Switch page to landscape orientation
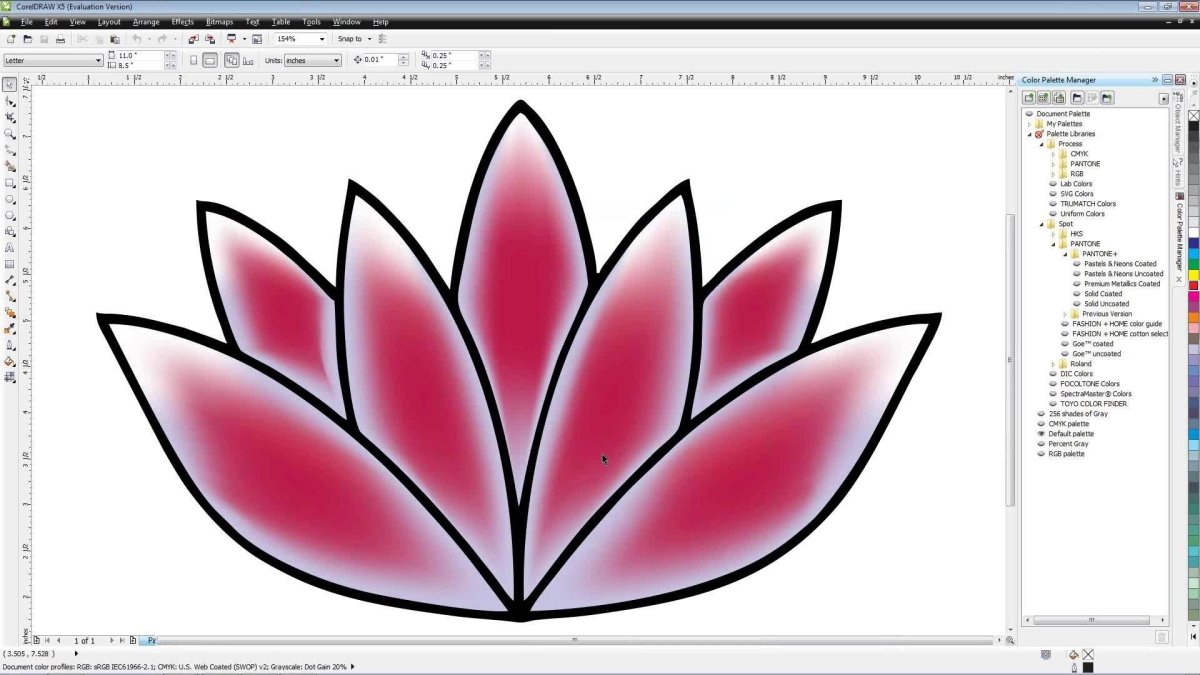Viewport: 1200px width, 675px height. [x=210, y=60]
